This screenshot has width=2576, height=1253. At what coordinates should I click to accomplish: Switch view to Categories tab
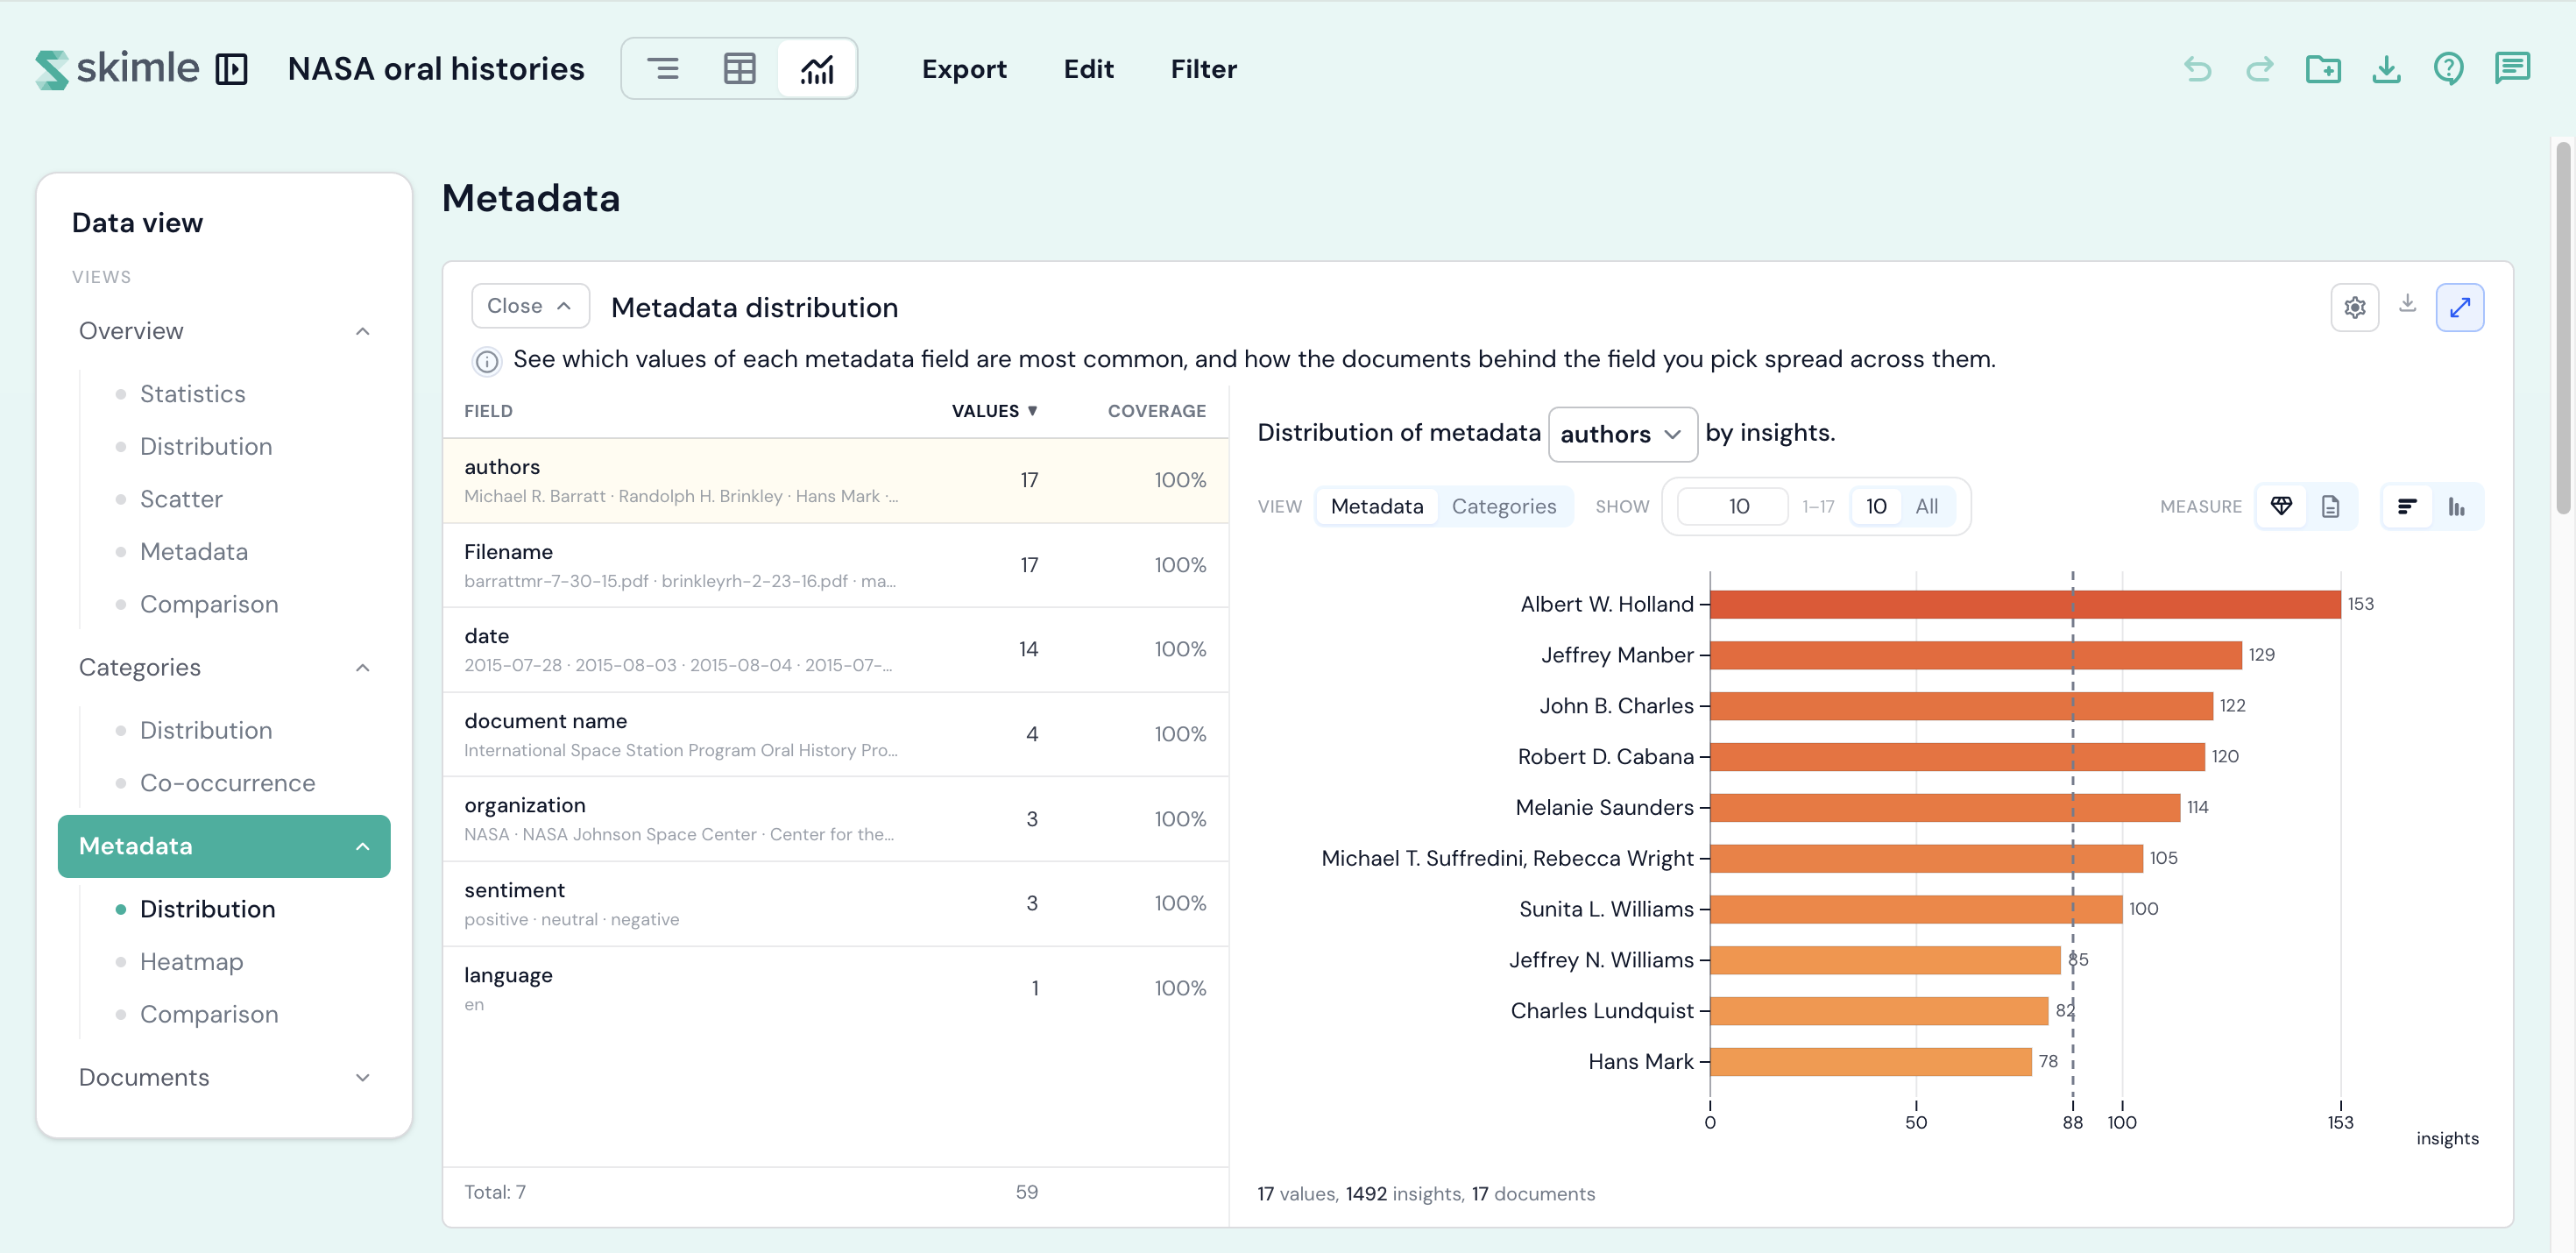1504,506
